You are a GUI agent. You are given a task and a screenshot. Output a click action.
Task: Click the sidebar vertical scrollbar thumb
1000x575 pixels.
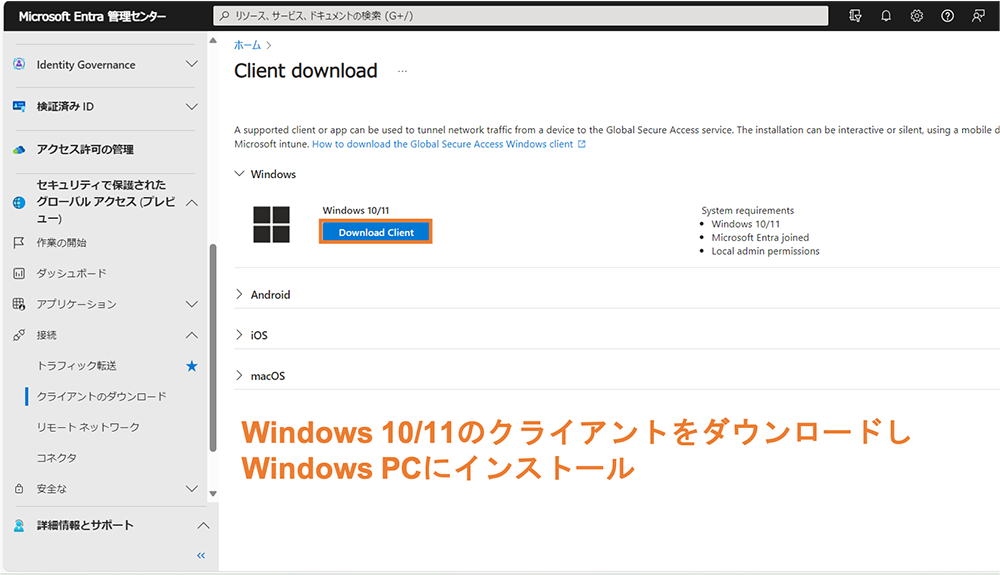point(213,347)
